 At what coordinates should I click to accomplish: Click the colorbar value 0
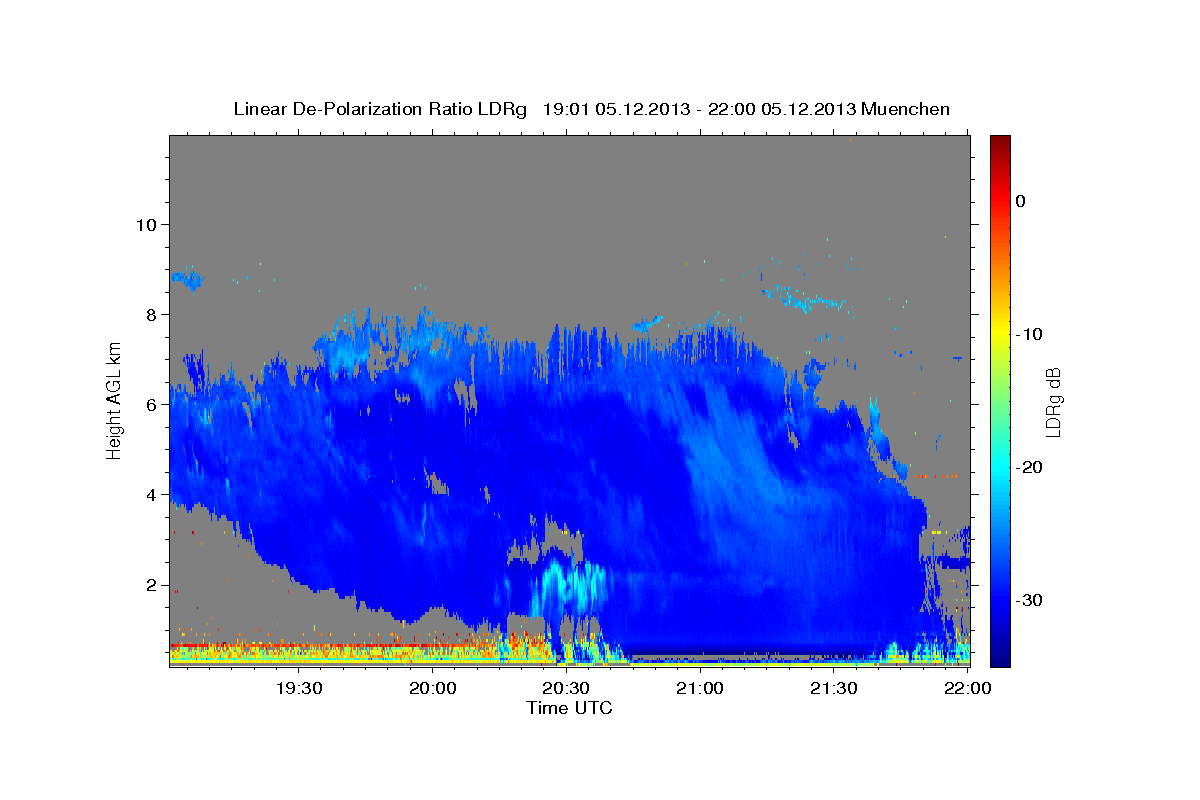1020,201
